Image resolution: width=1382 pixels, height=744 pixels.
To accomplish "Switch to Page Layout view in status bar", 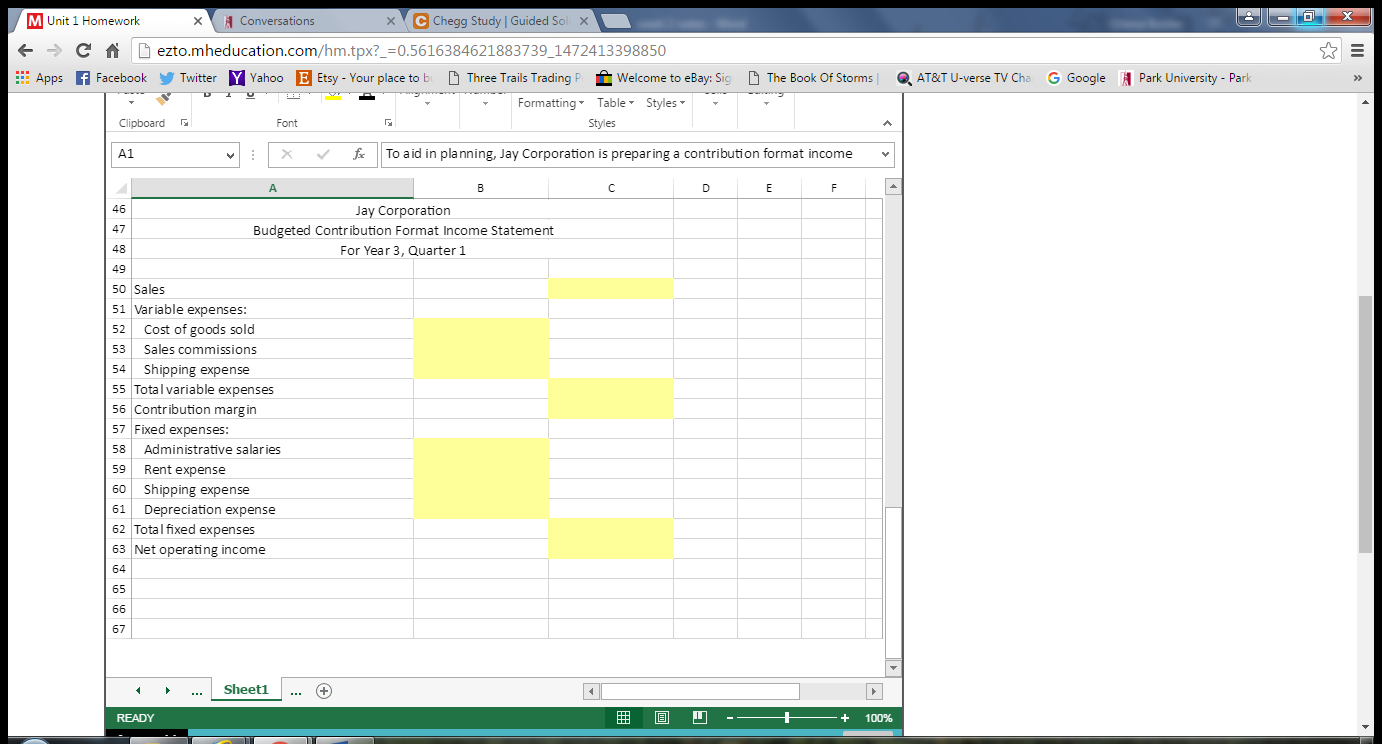I will (661, 717).
